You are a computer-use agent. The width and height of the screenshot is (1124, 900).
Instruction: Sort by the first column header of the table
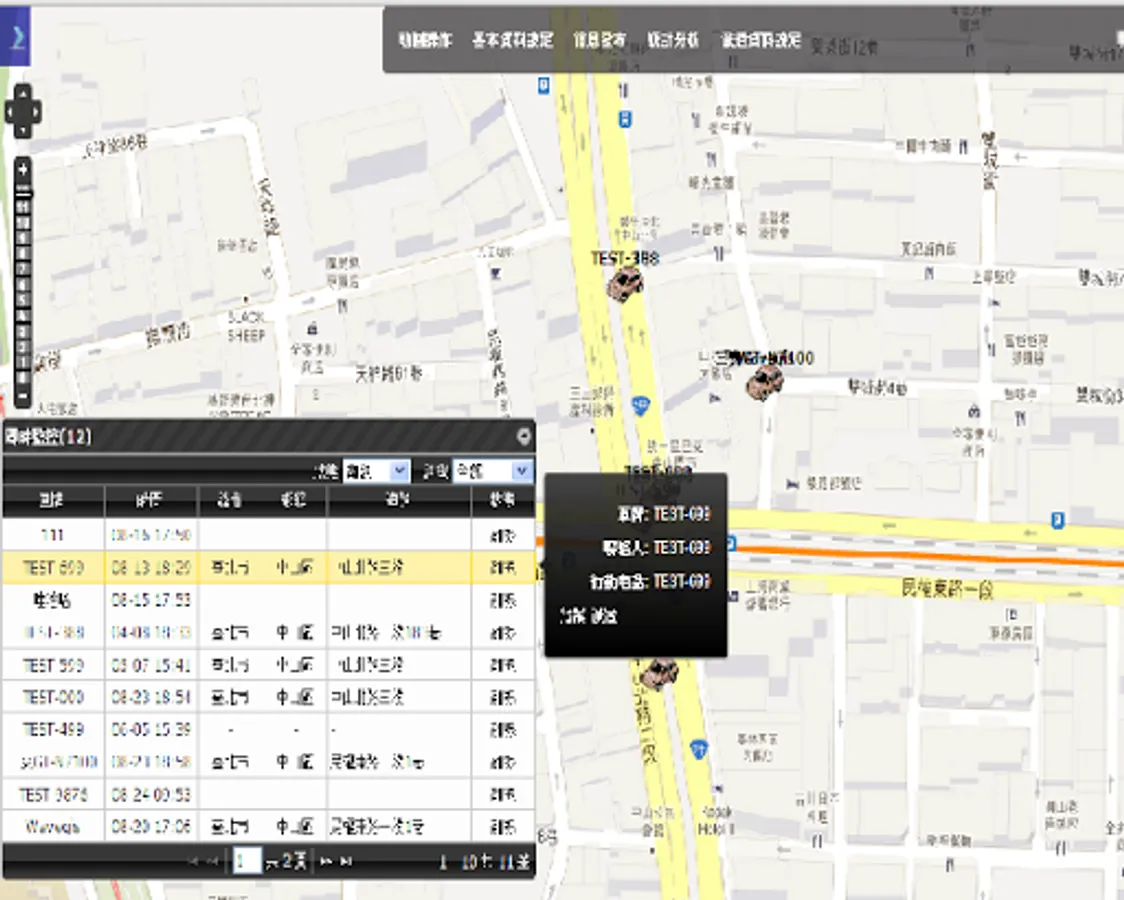(52, 501)
